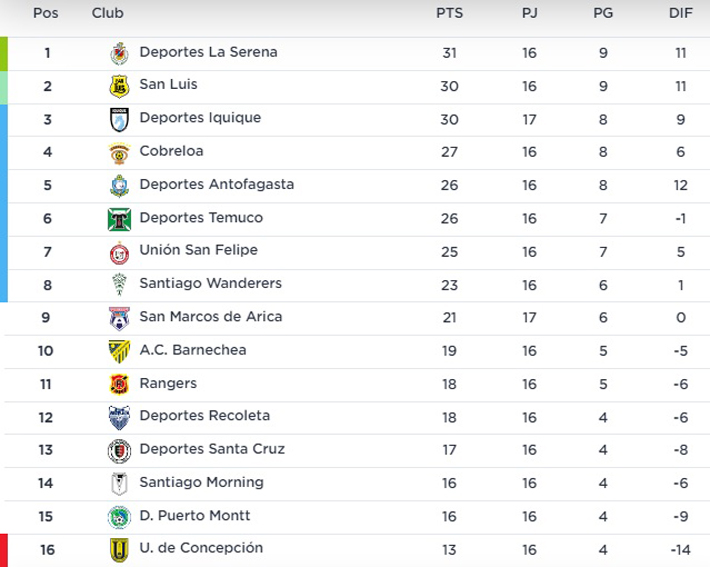Image resolution: width=710 pixels, height=567 pixels.
Task: Select the Deportes Iquique shield logo
Action: coord(120,120)
